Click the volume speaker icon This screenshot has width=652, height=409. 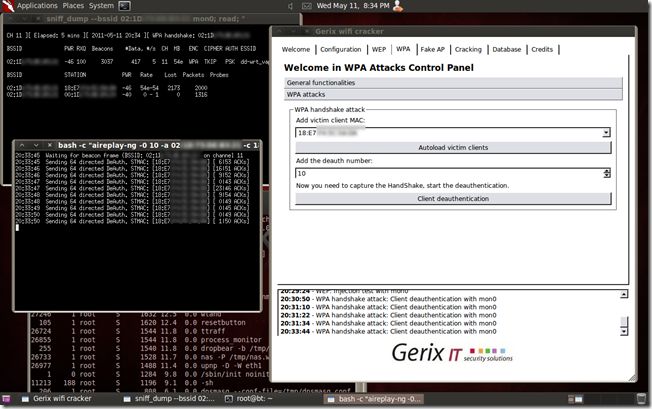[290, 6]
